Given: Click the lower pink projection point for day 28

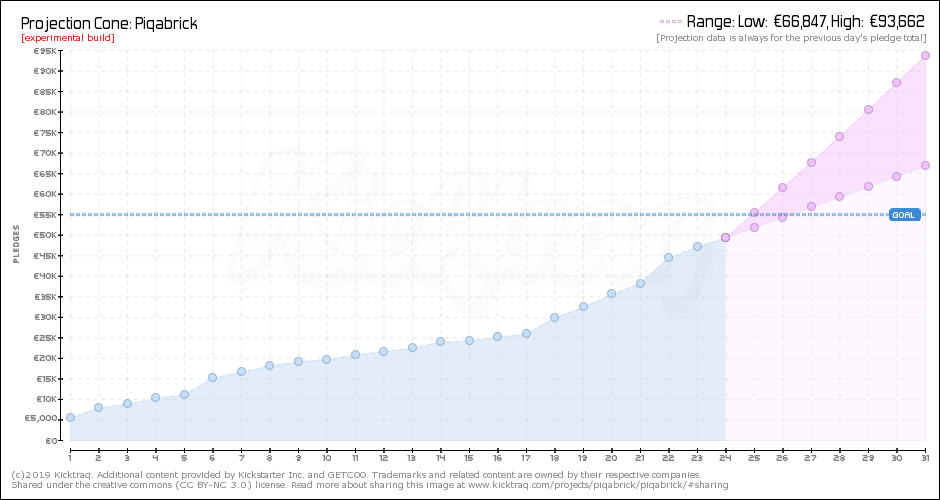Looking at the screenshot, I should pyautogui.click(x=839, y=197).
